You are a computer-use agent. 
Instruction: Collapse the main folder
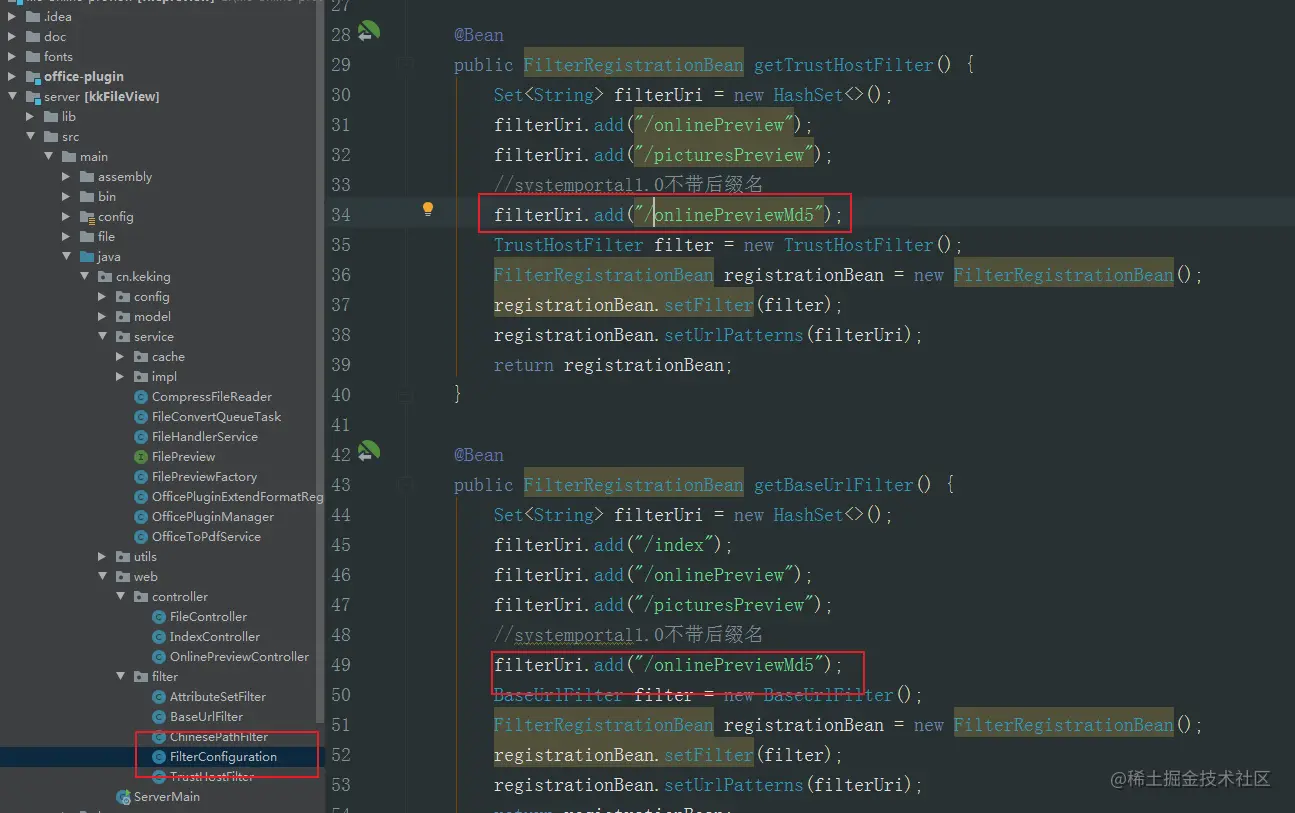(x=48, y=157)
